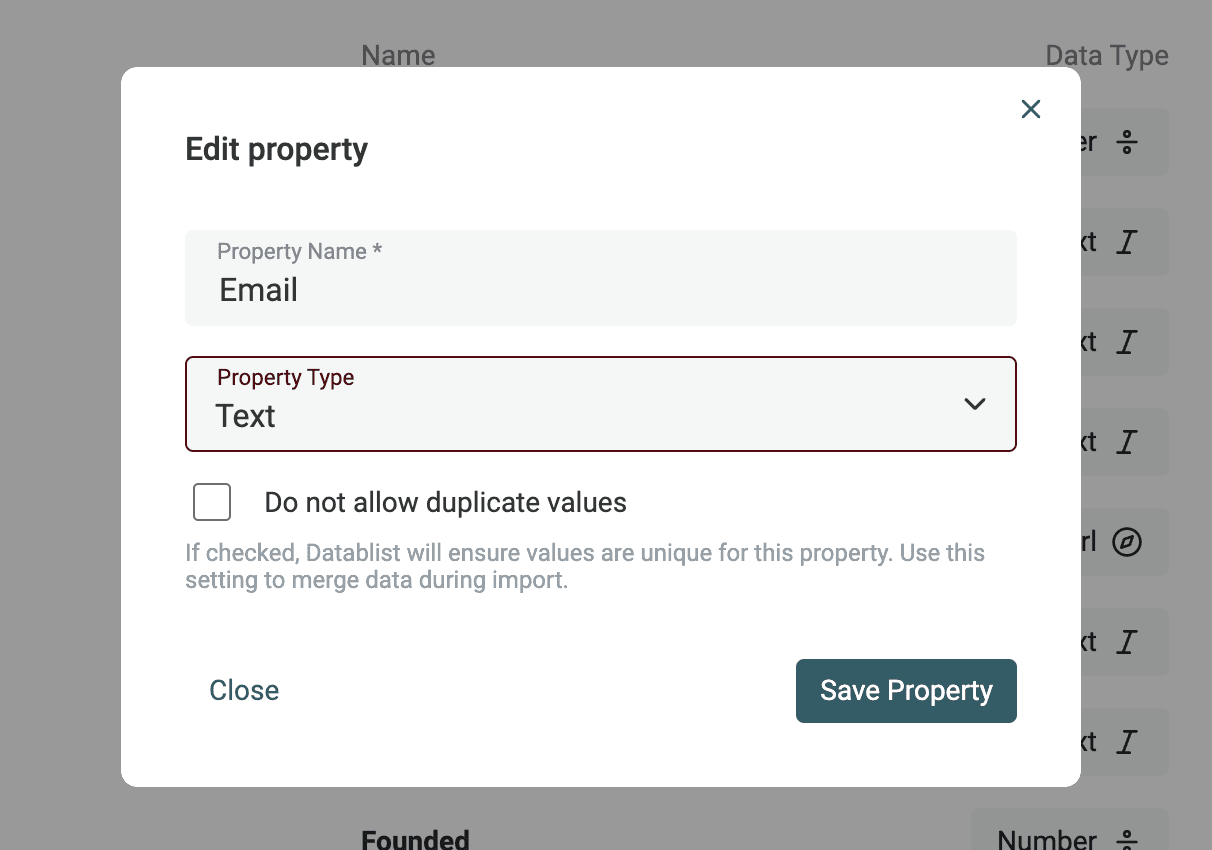Click the second italic text icon from top
Image resolution: width=1212 pixels, height=850 pixels.
click(x=1127, y=342)
